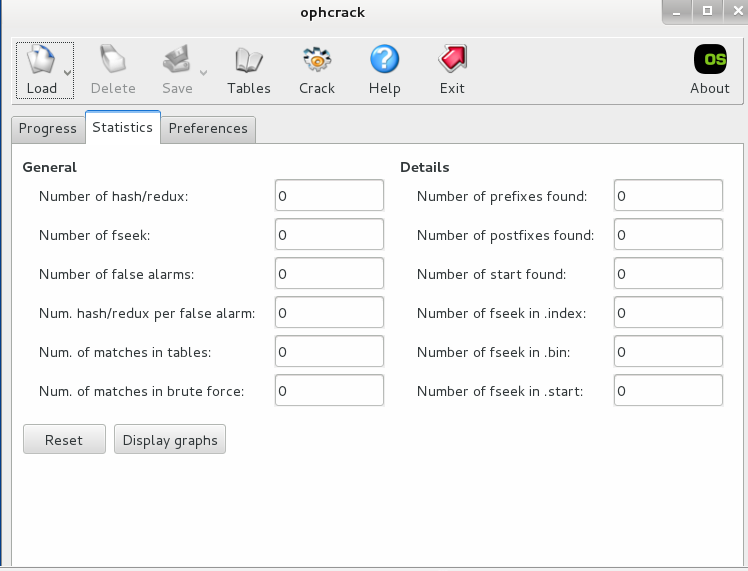The width and height of the screenshot is (748, 571).
Task: Focus the Number of false alarms field
Action: coord(329,274)
